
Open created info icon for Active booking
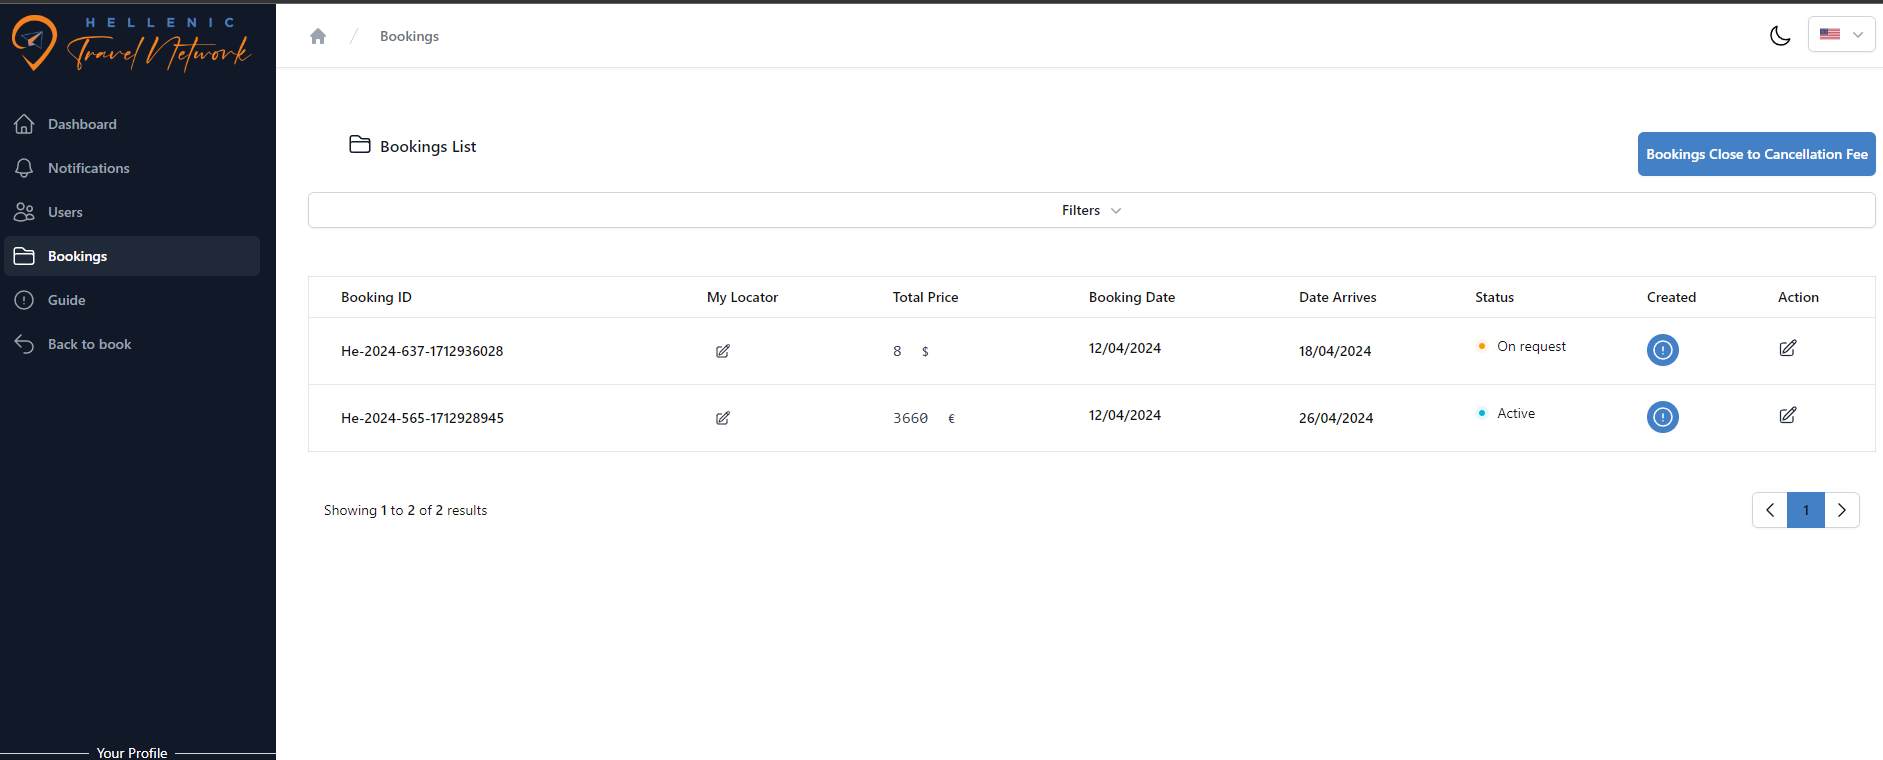[1662, 417]
